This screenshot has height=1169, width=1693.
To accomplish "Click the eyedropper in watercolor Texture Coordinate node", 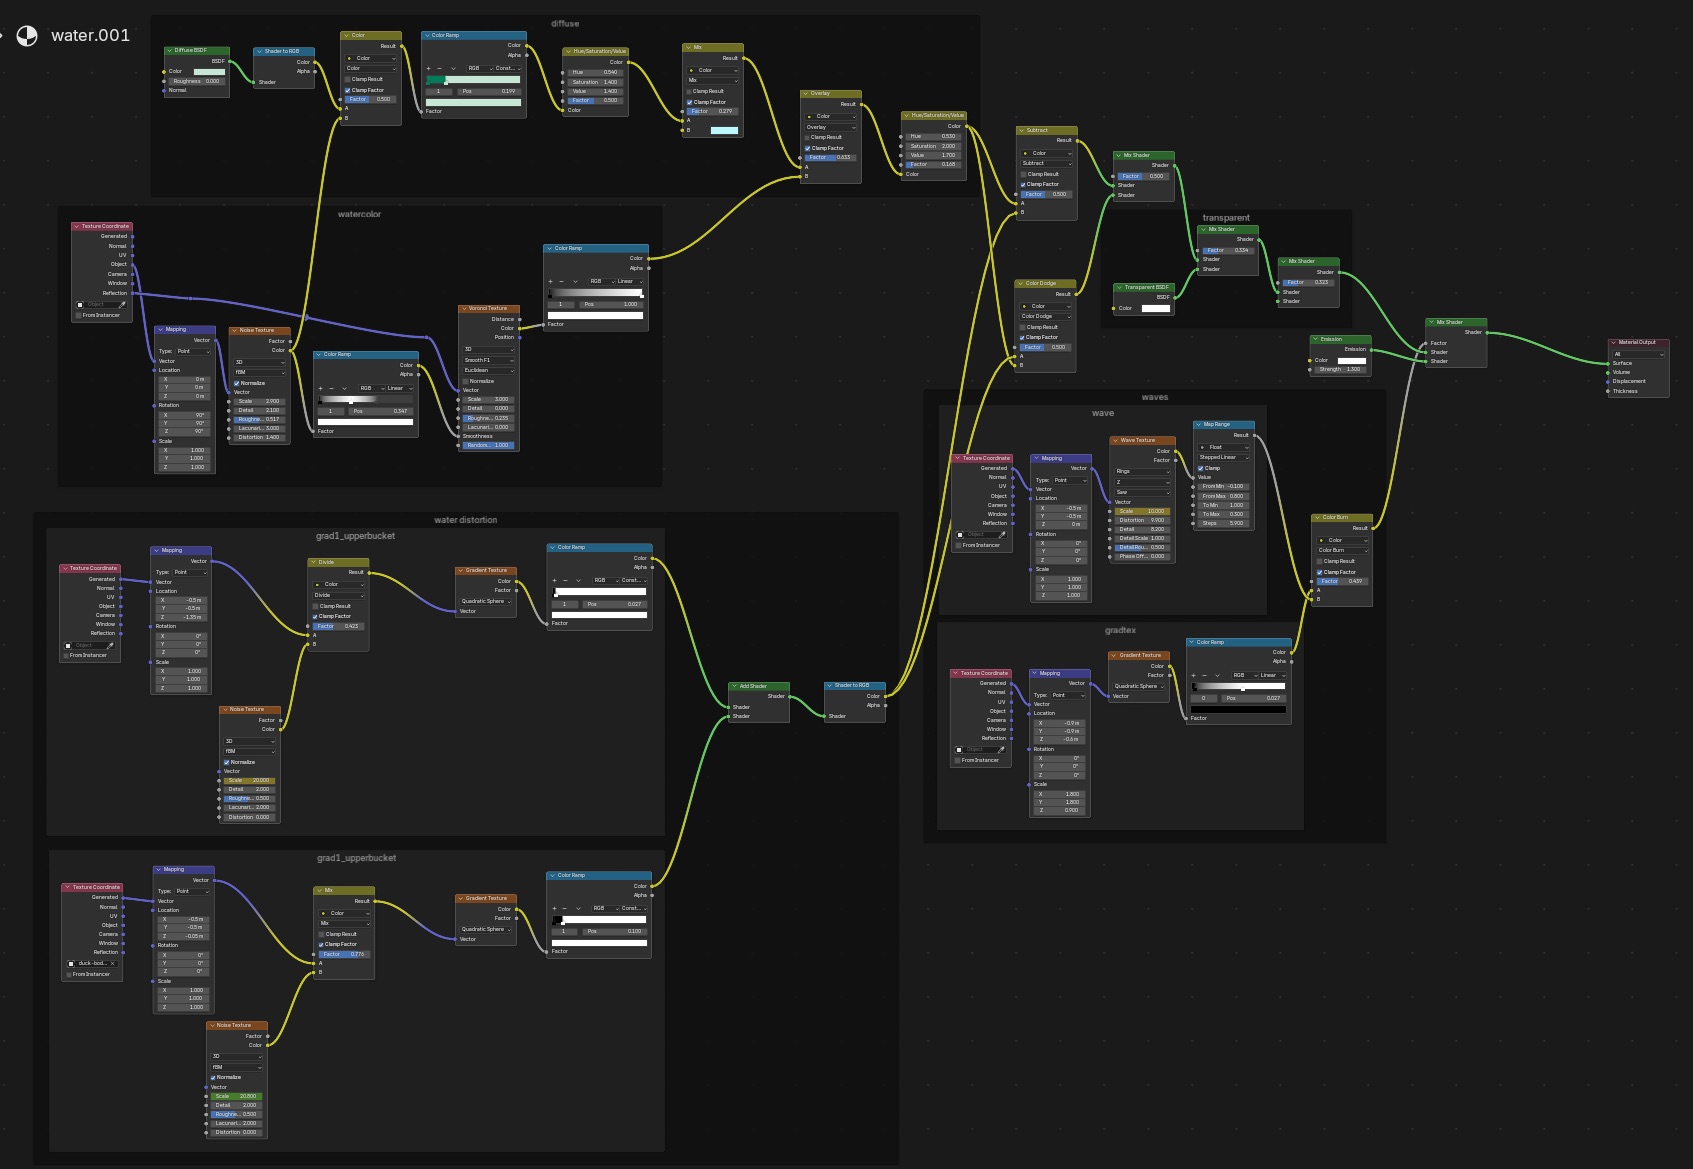I will [123, 305].
